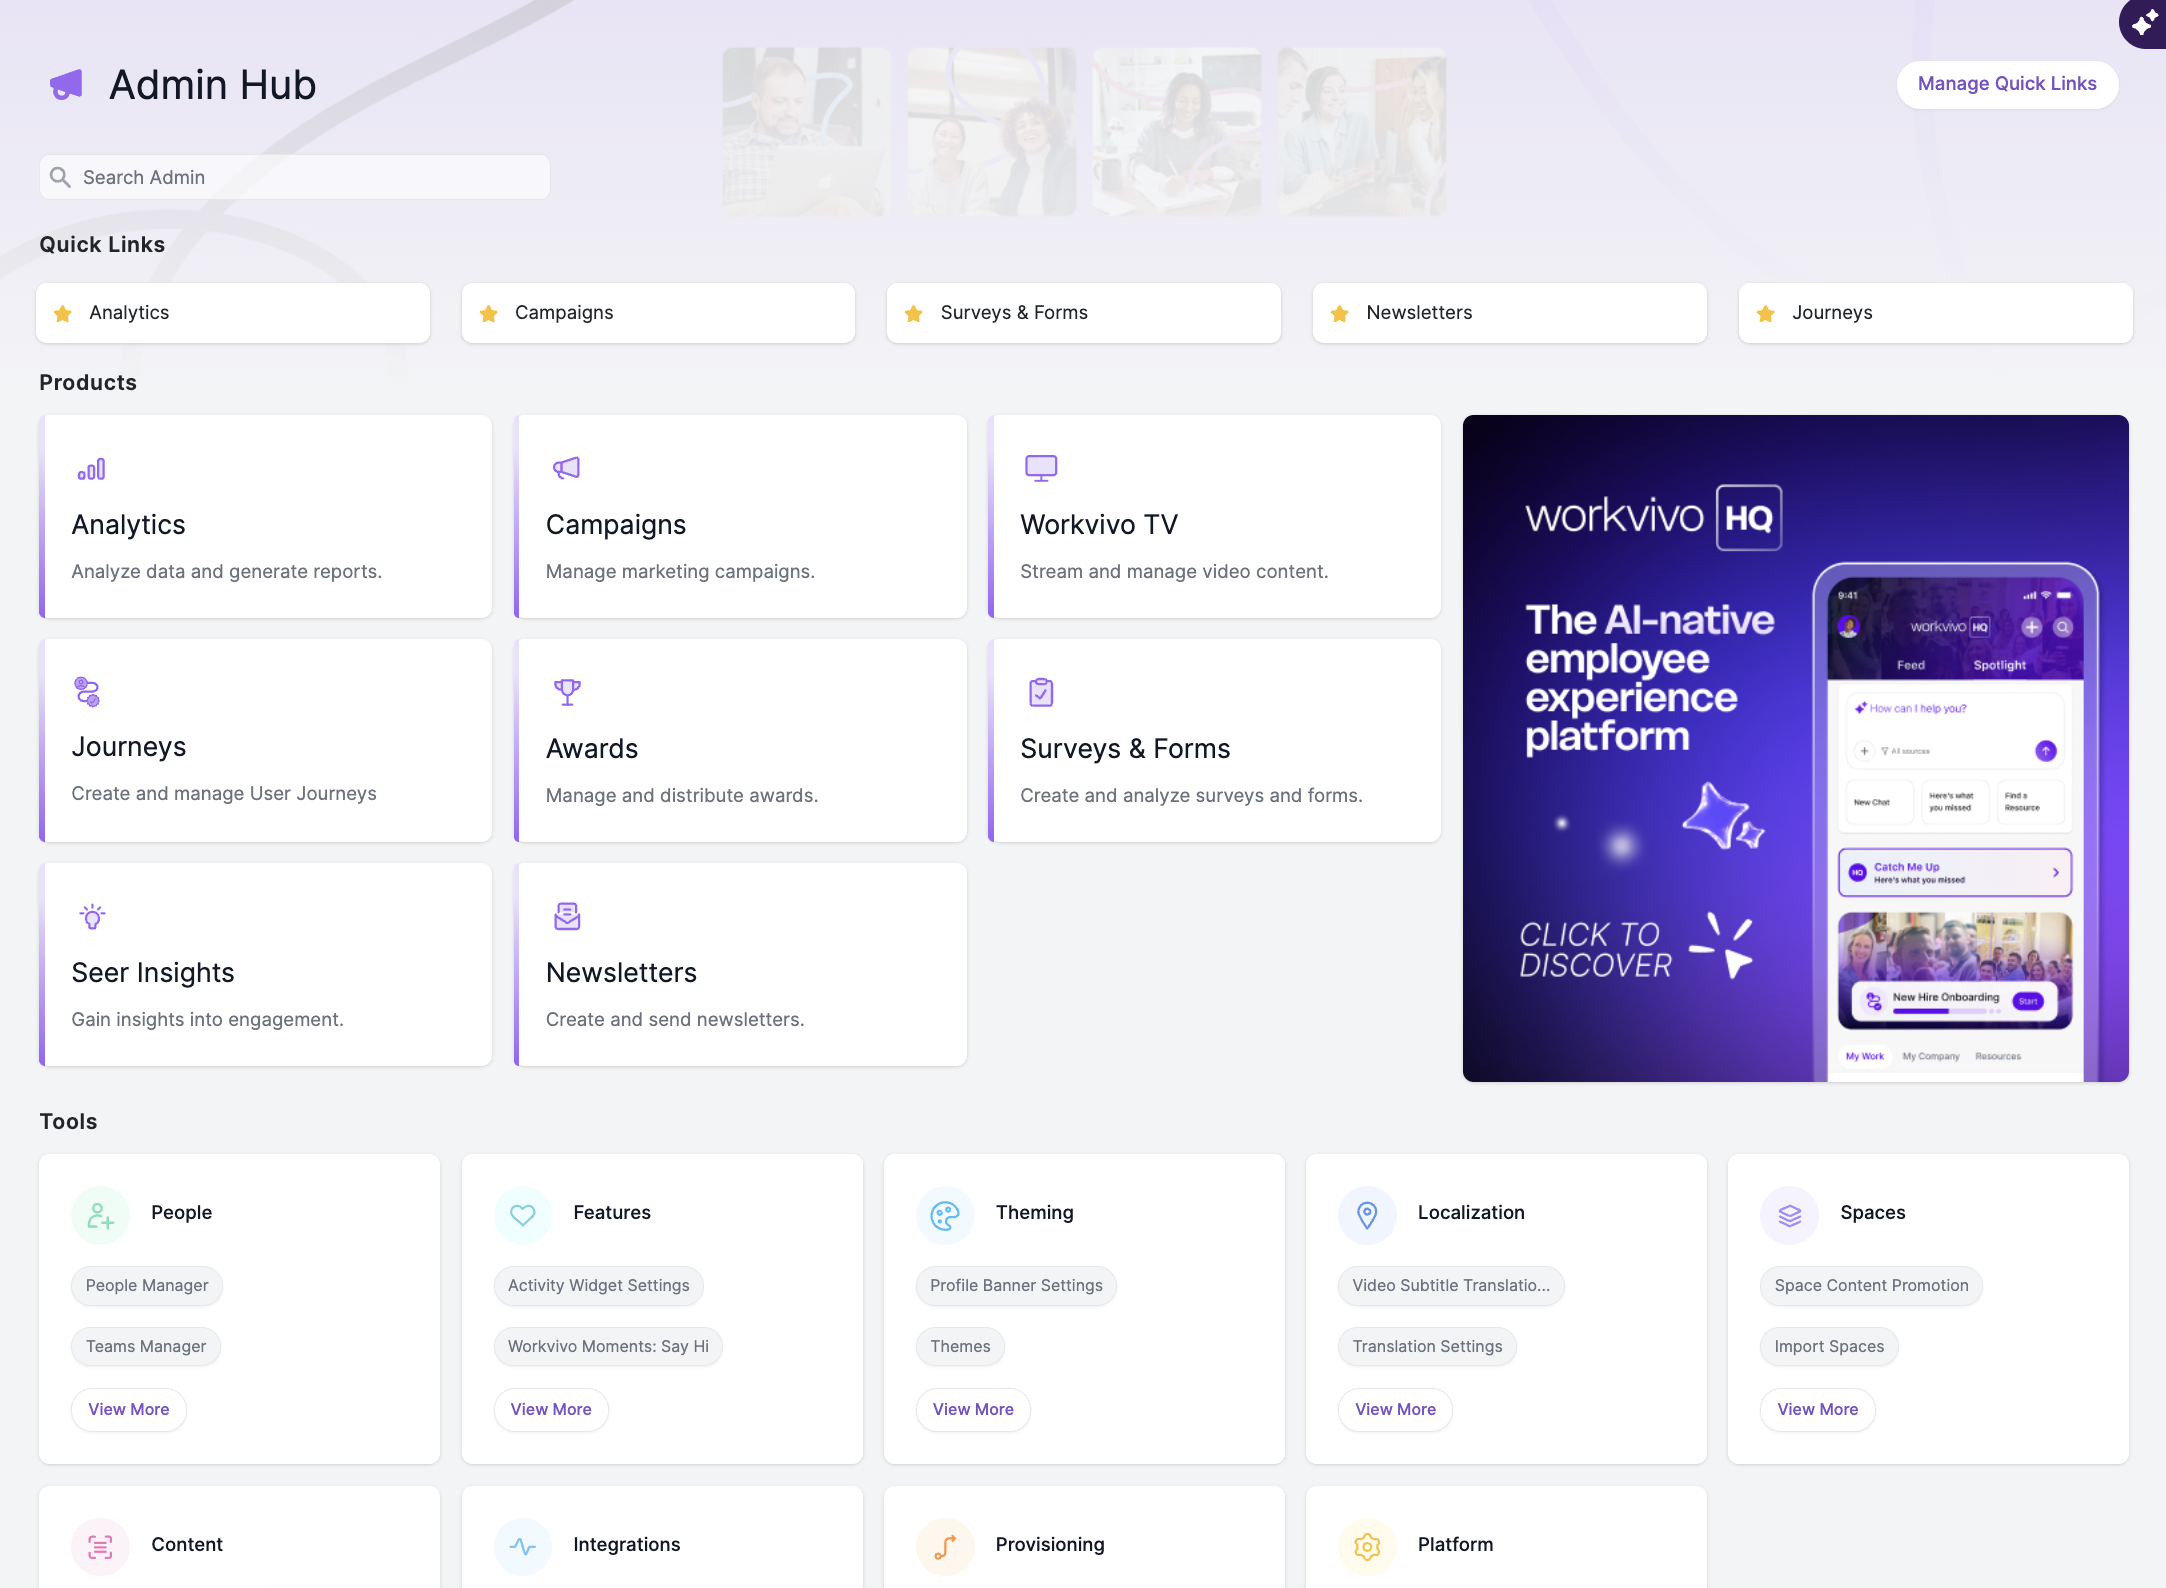2166x1588 pixels.
Task: Open the Surveys & Forms quick link
Action: click(1084, 313)
